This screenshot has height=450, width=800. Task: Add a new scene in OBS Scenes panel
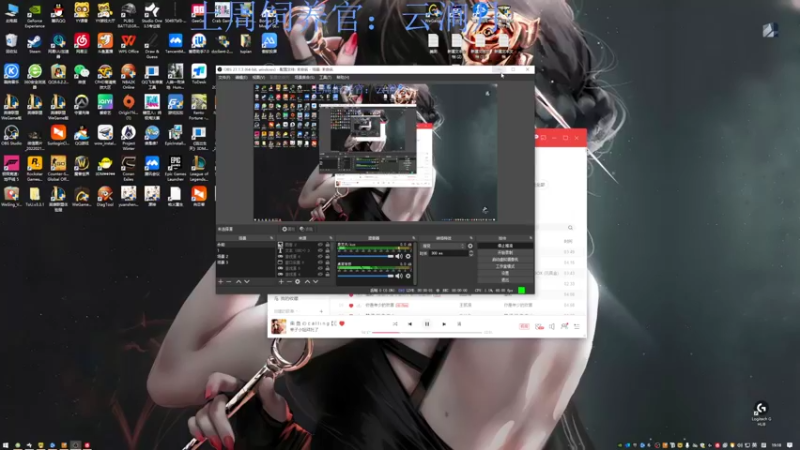(x=220, y=282)
